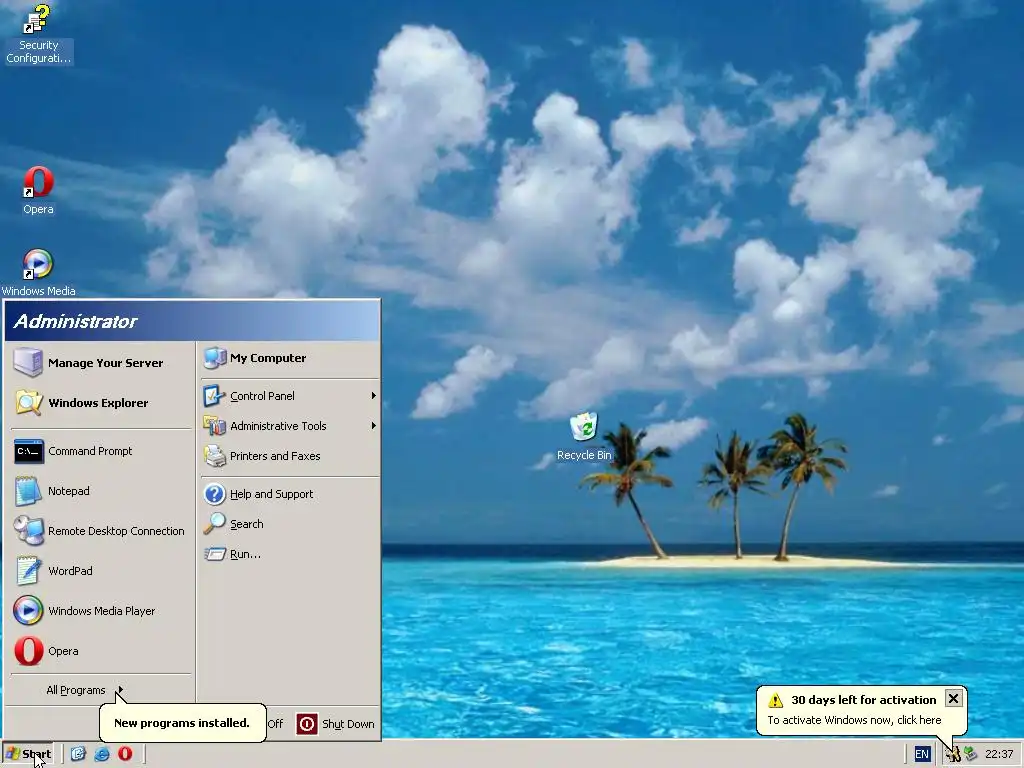The image size is (1024, 768).
Task: Click the New programs installed tooltip
Action: click(x=182, y=723)
